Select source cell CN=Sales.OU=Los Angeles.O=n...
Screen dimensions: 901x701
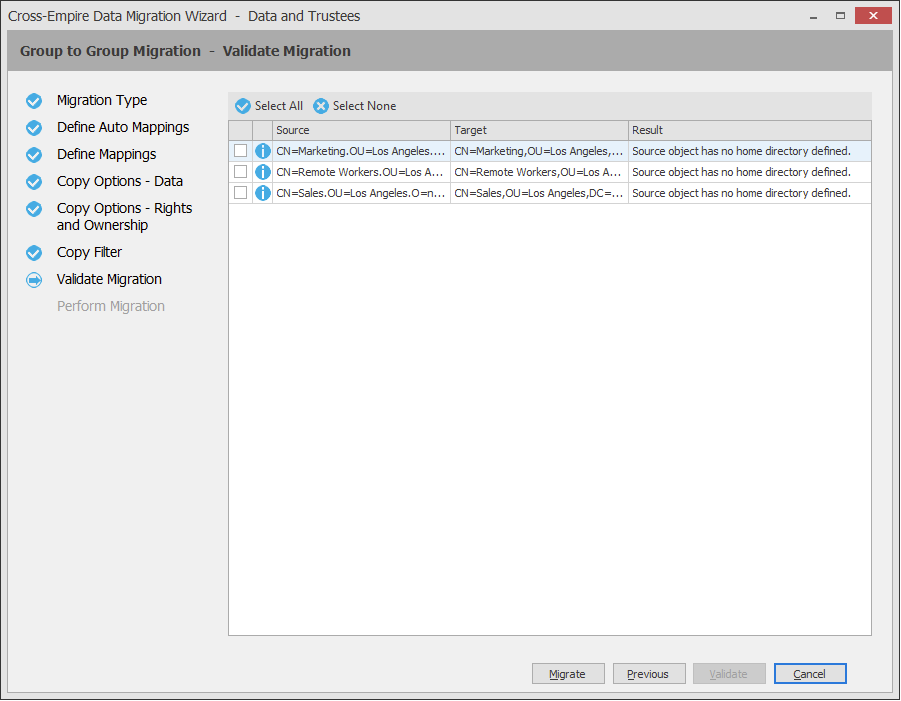tap(361, 193)
